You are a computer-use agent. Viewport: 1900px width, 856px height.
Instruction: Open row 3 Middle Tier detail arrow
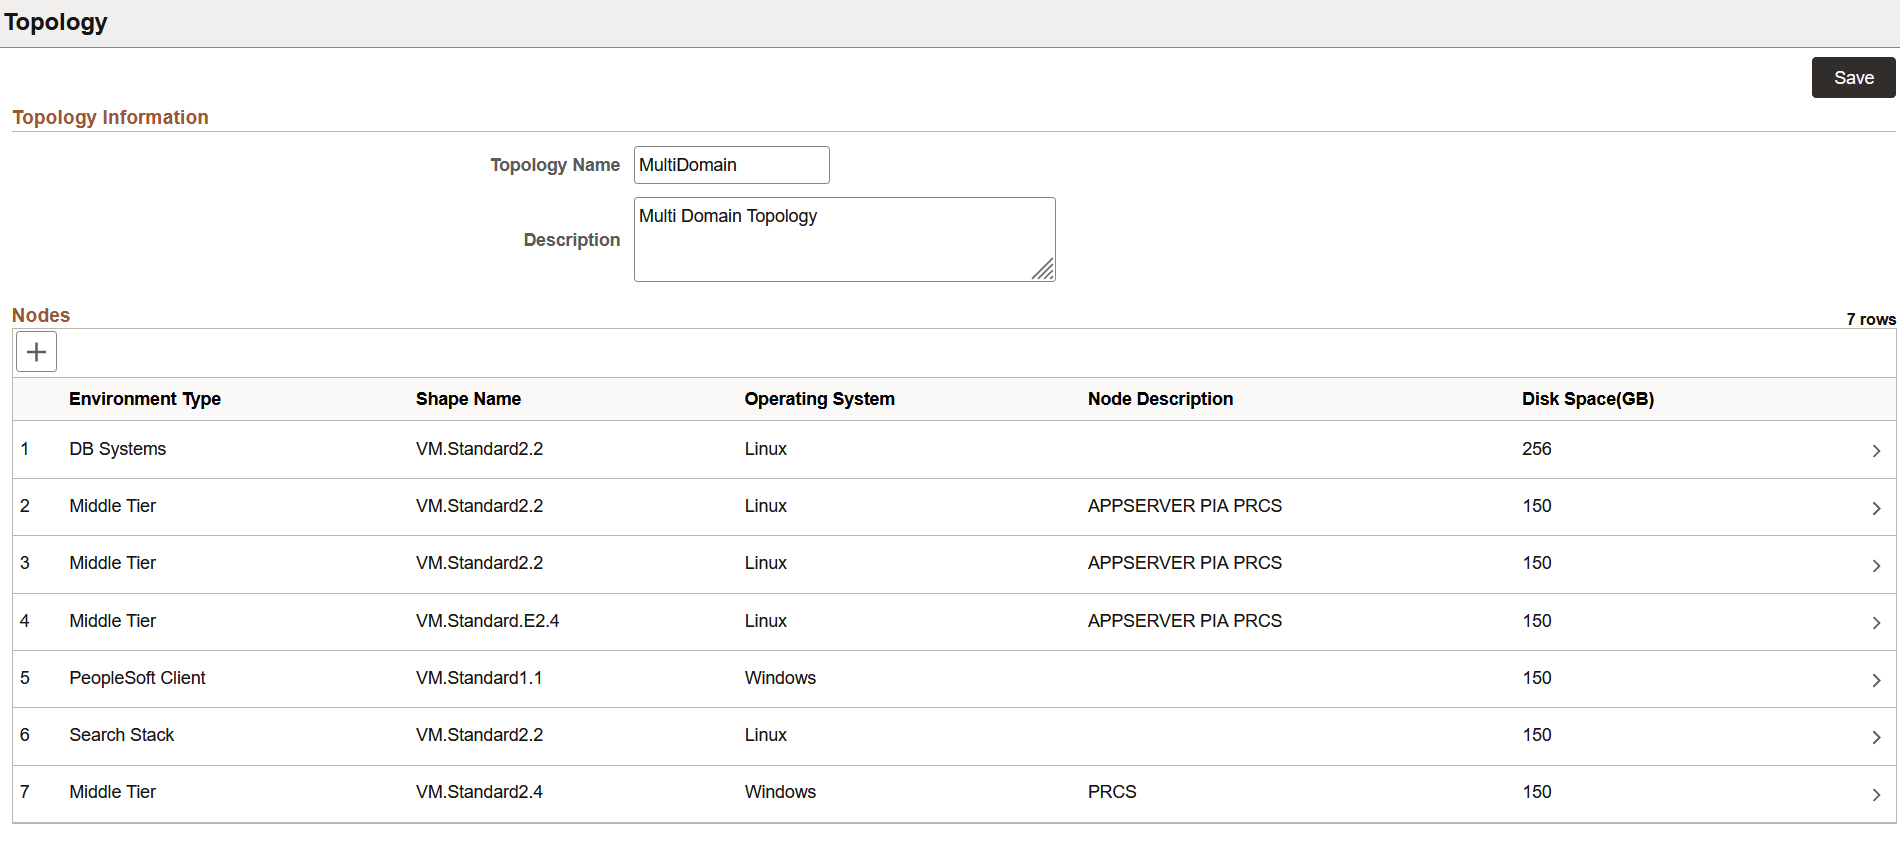coord(1876,565)
